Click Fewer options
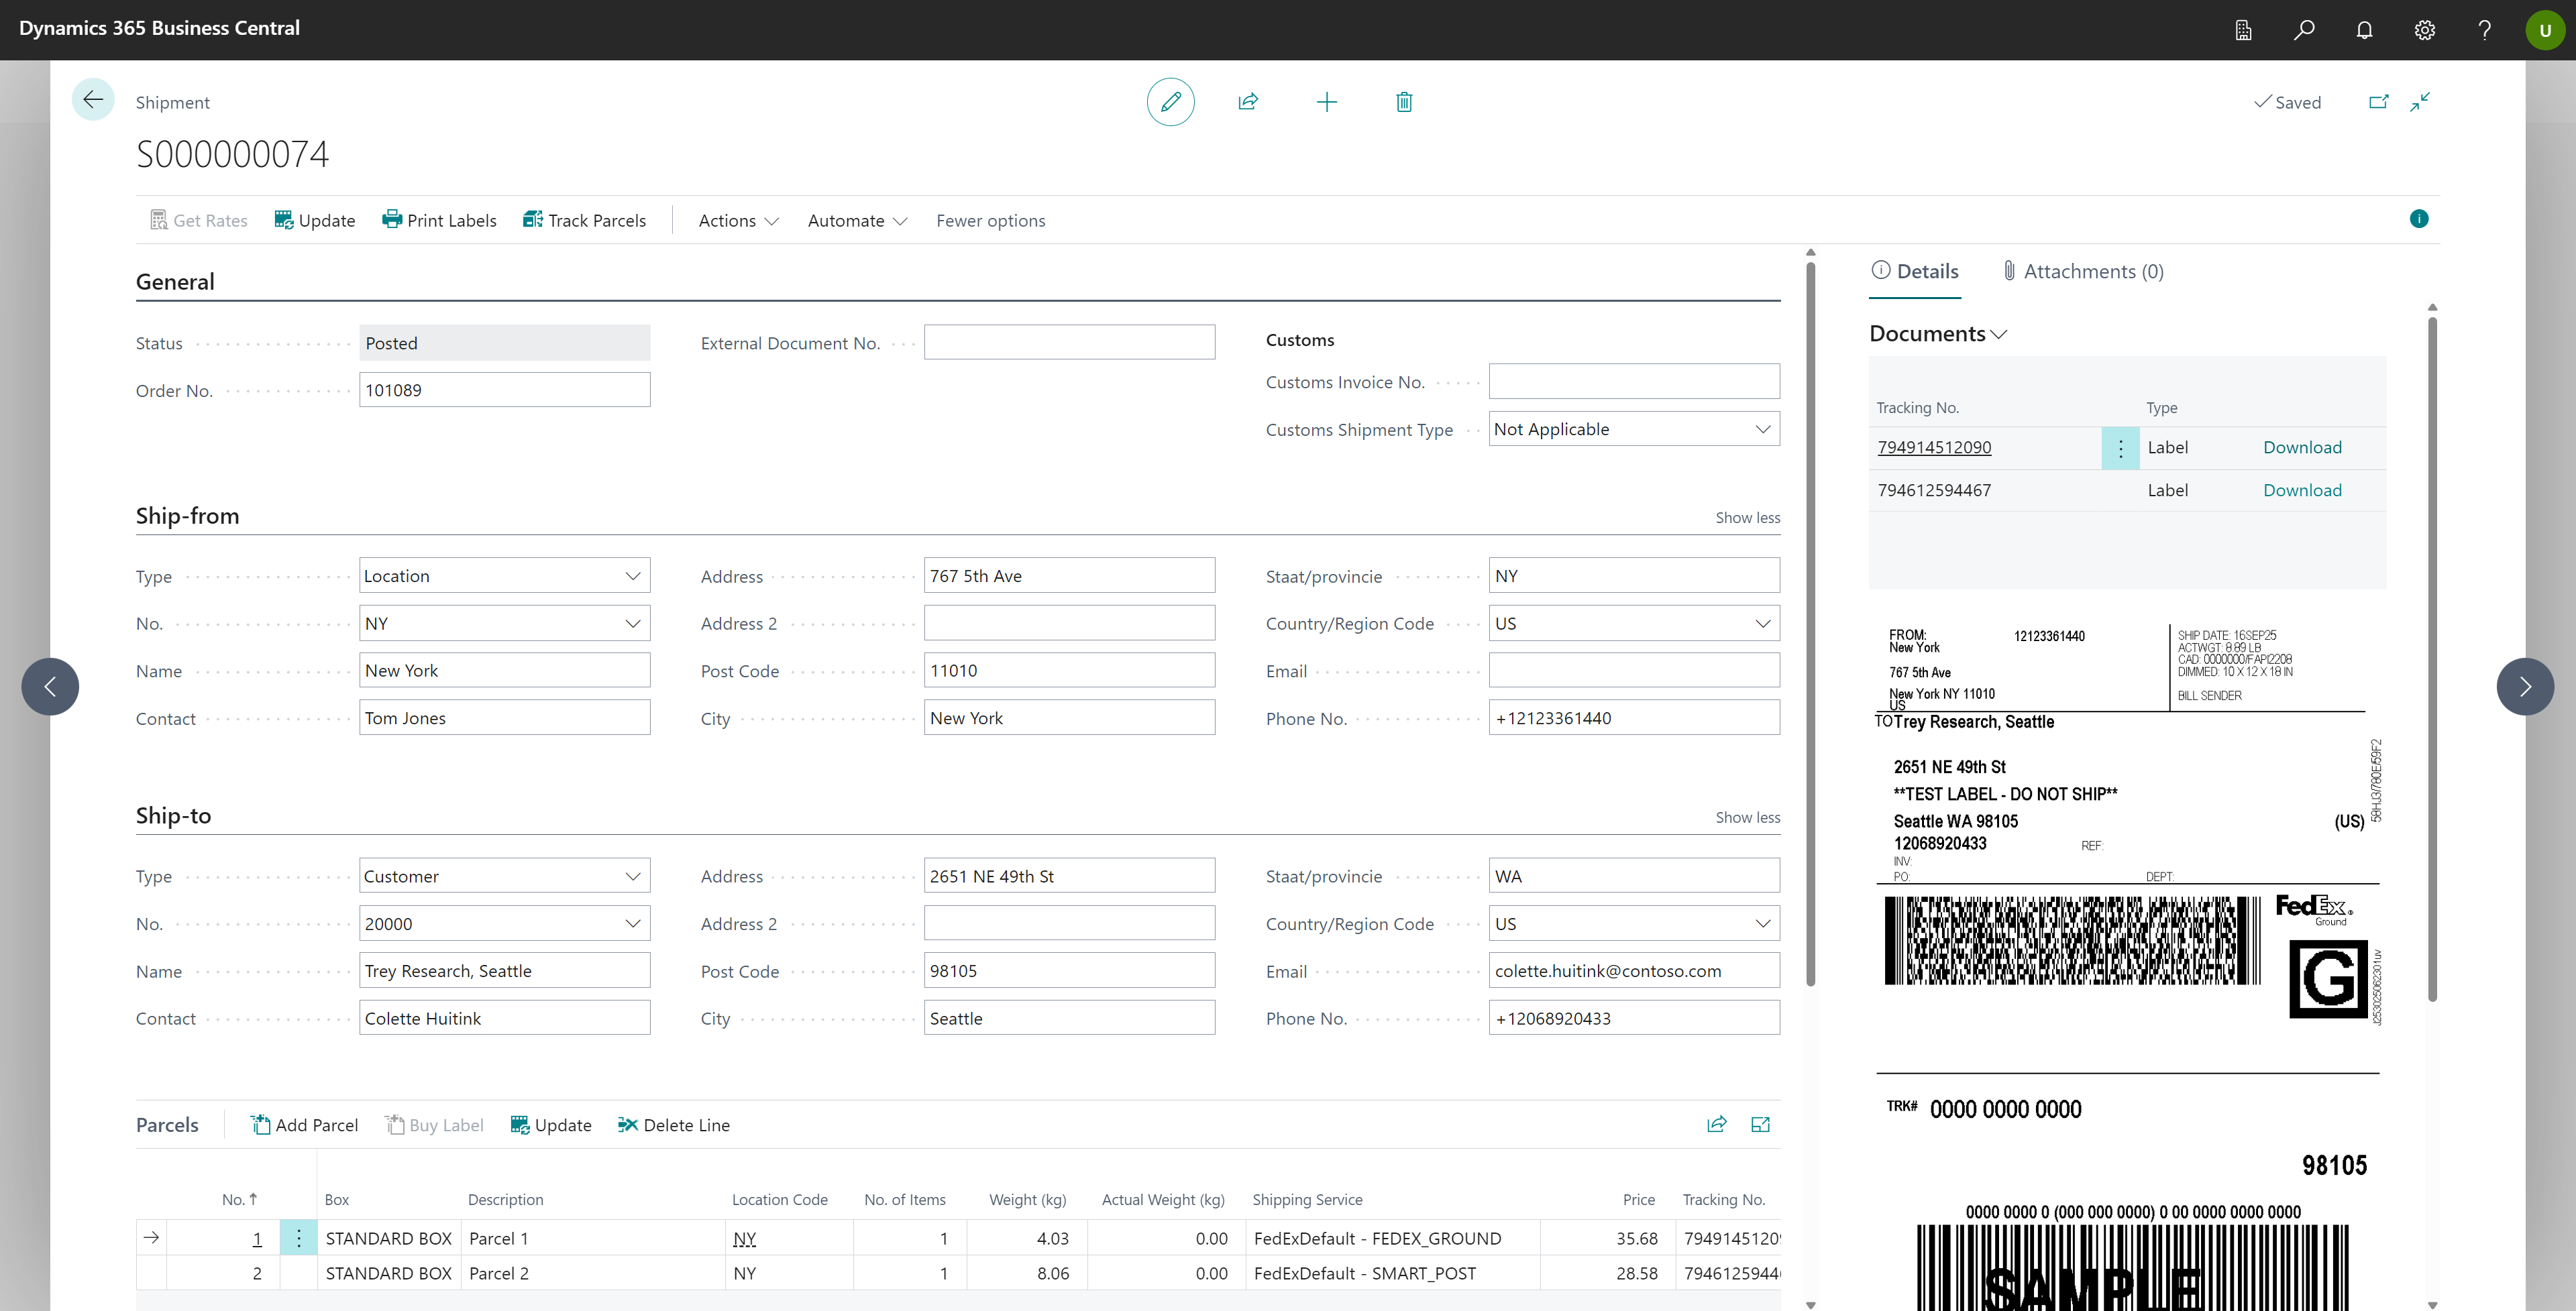Screen dimensions: 2576x1311 [x=990, y=220]
